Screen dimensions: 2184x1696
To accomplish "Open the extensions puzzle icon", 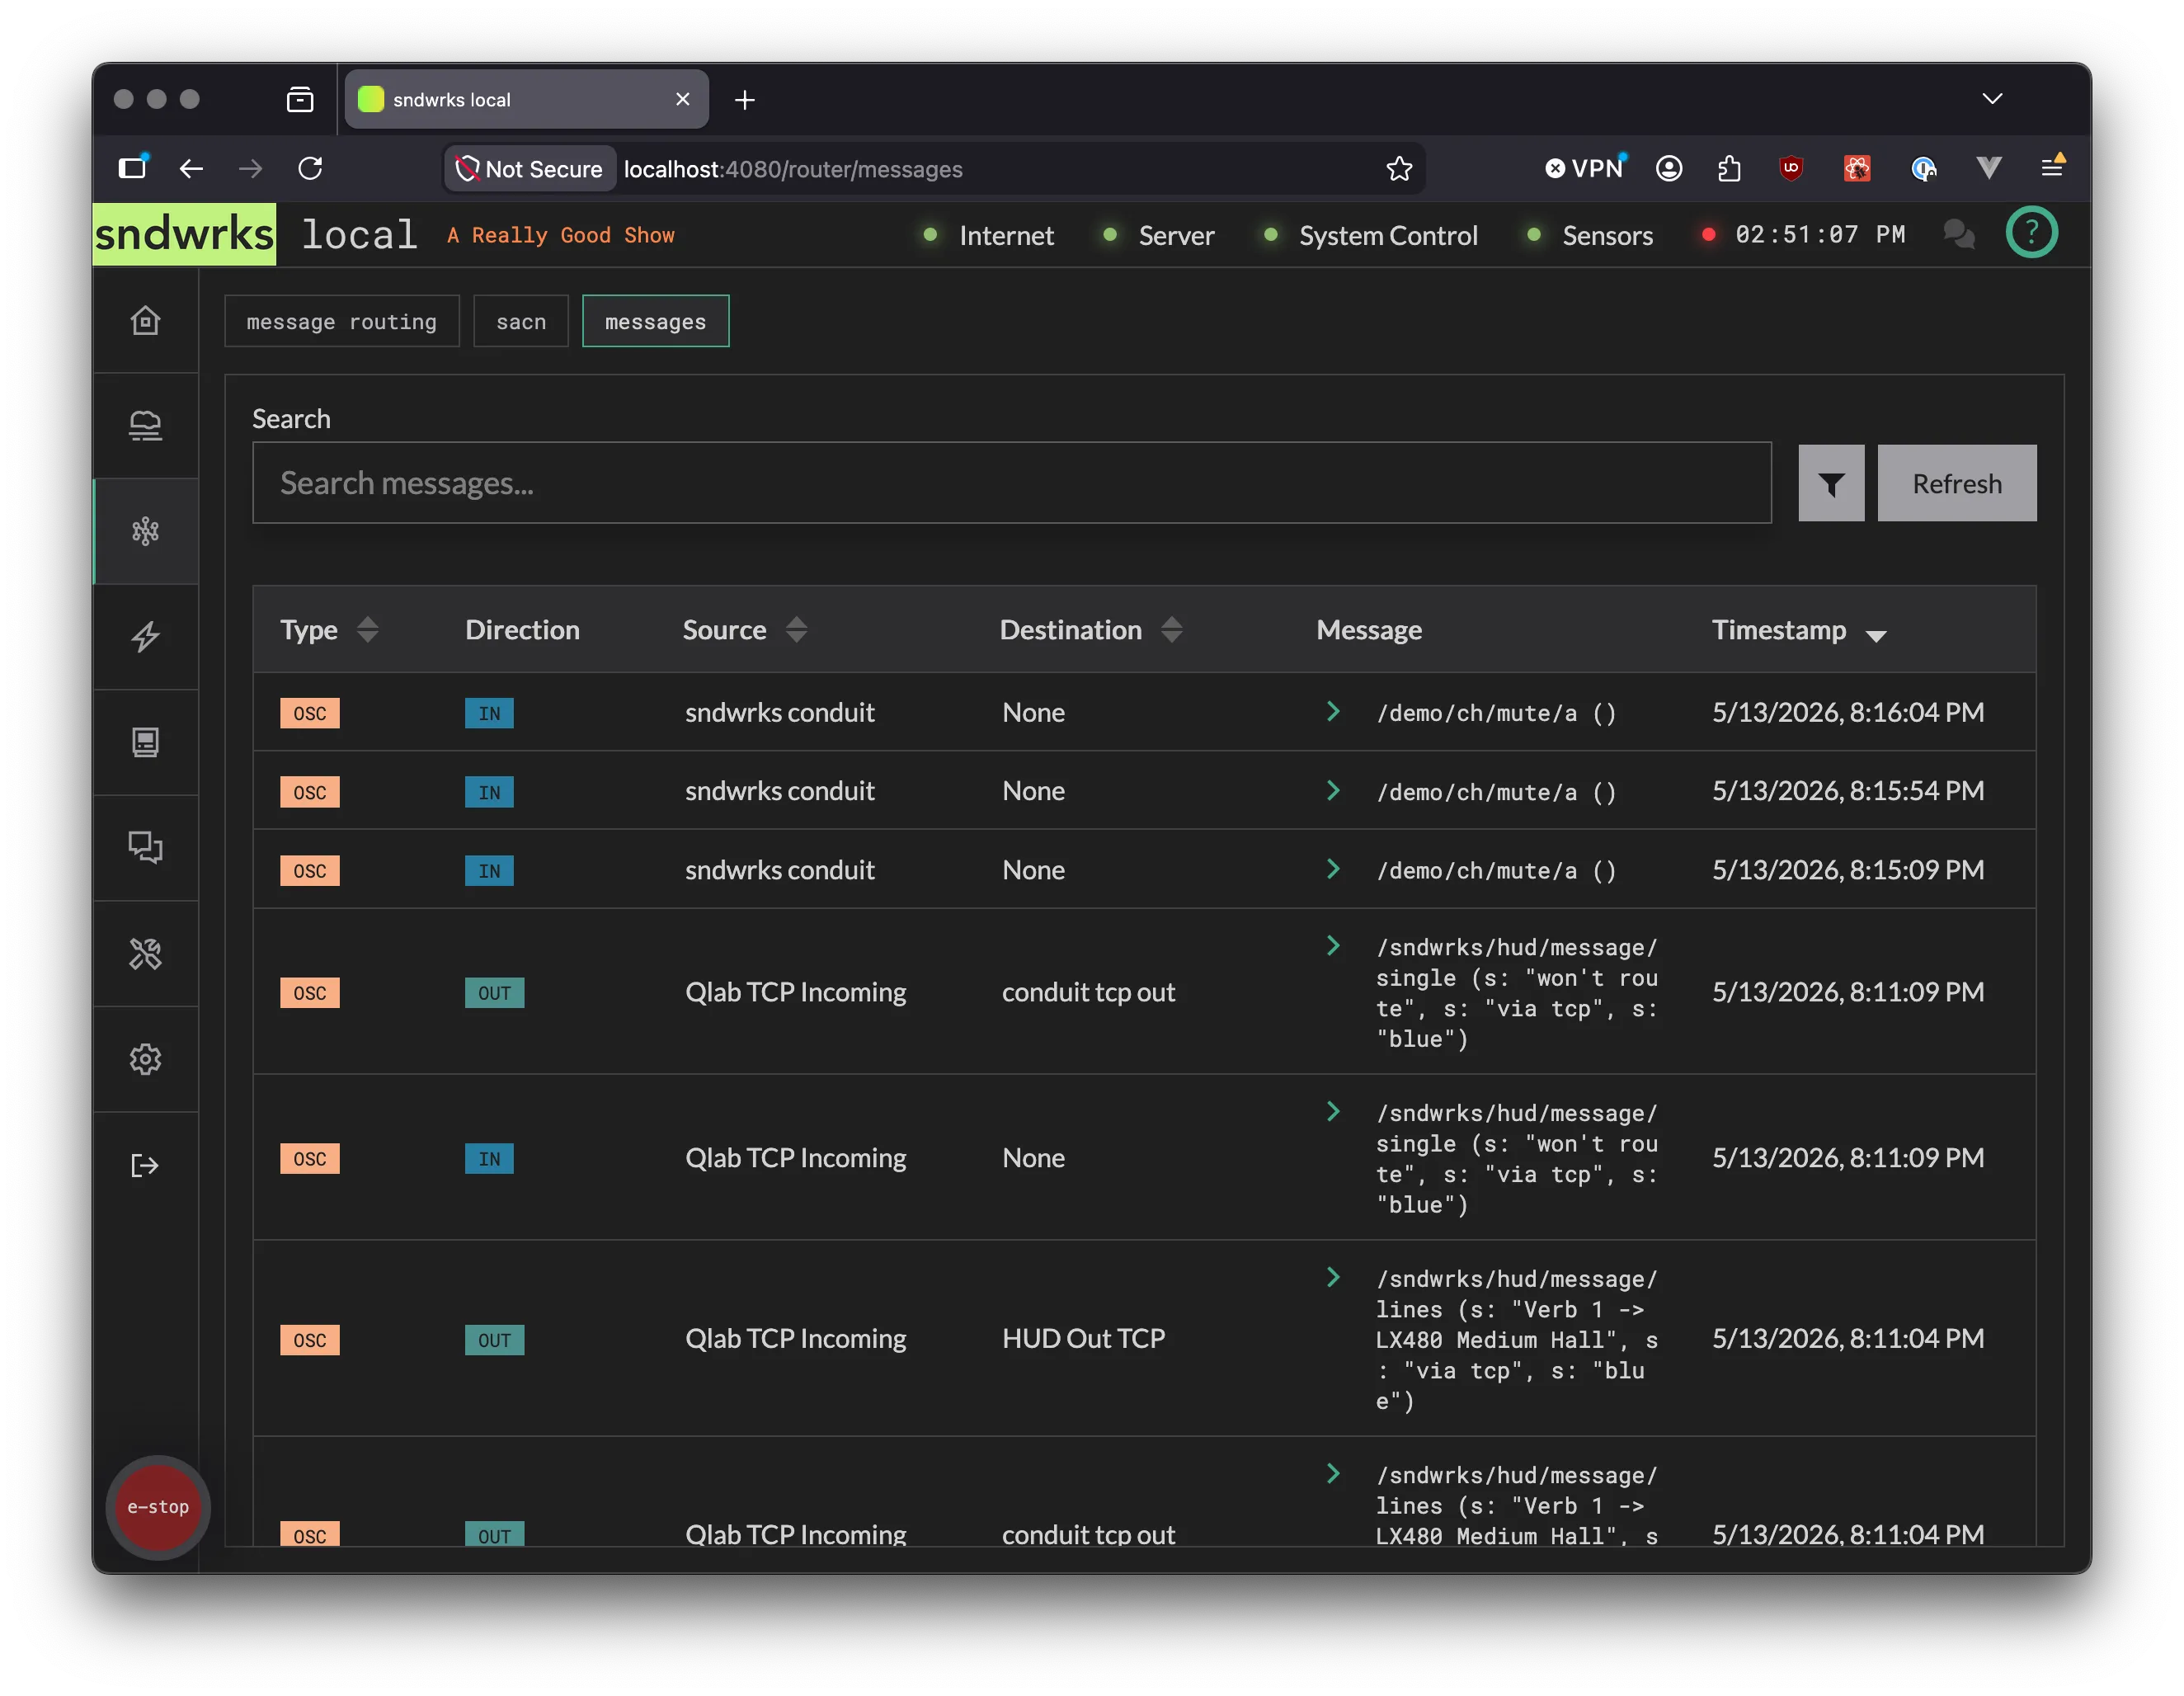I will pos(1729,169).
